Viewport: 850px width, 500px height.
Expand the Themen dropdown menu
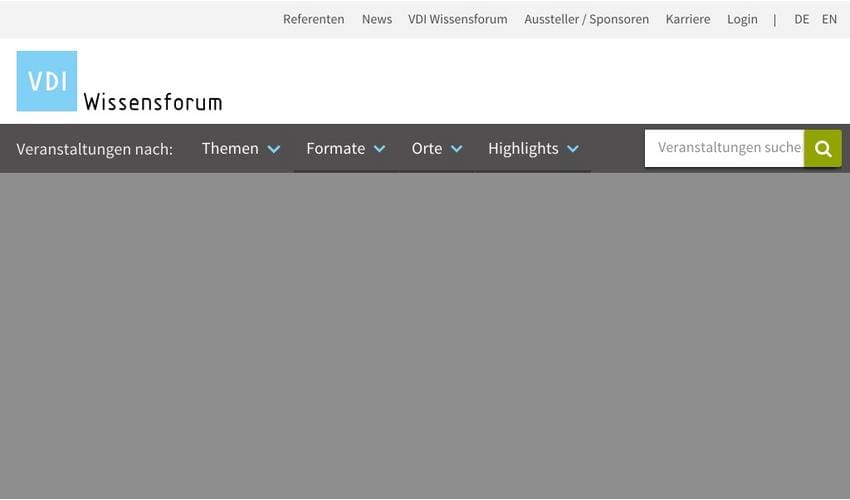231,148
